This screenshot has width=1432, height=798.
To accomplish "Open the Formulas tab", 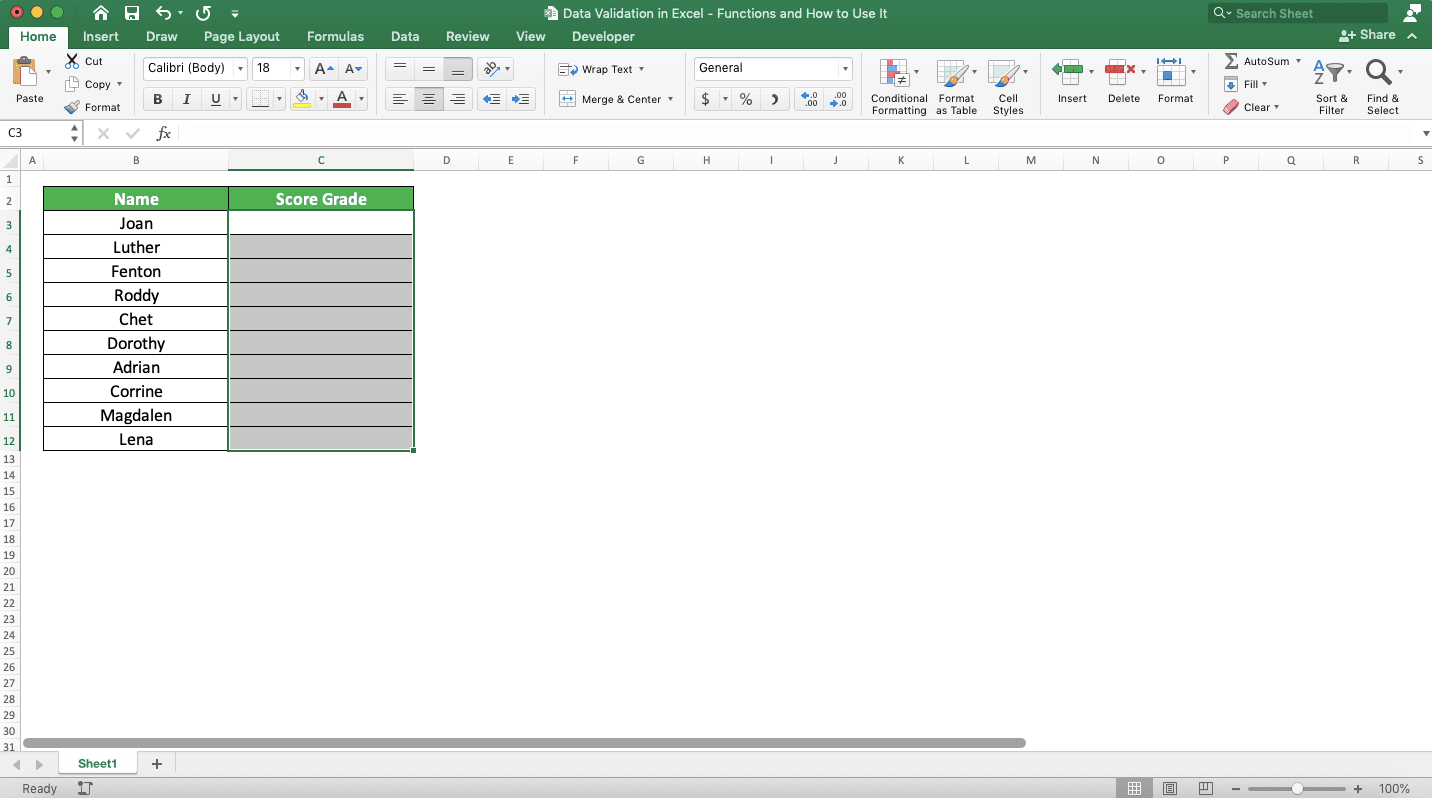I will [x=335, y=36].
